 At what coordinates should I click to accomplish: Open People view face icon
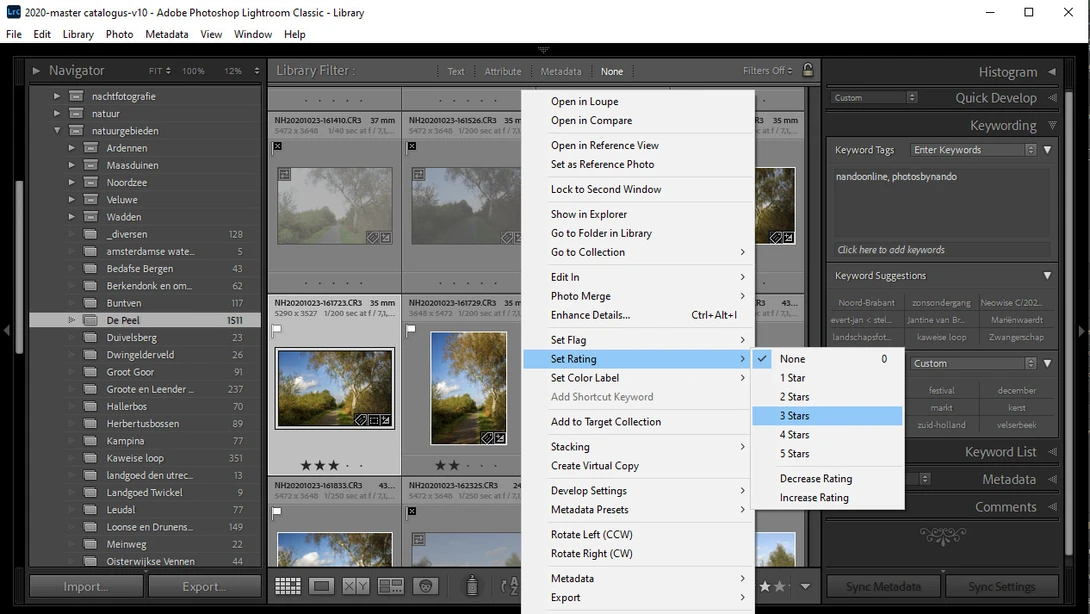(x=425, y=586)
